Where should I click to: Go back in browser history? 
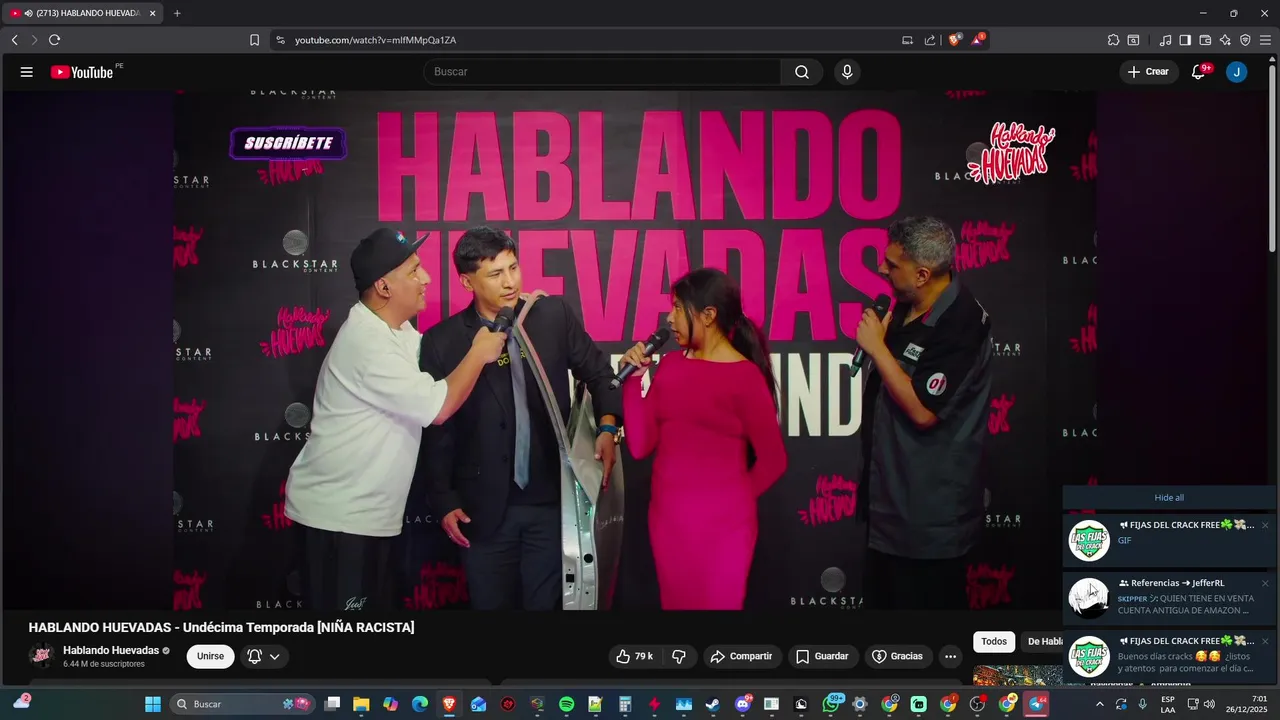pos(15,40)
